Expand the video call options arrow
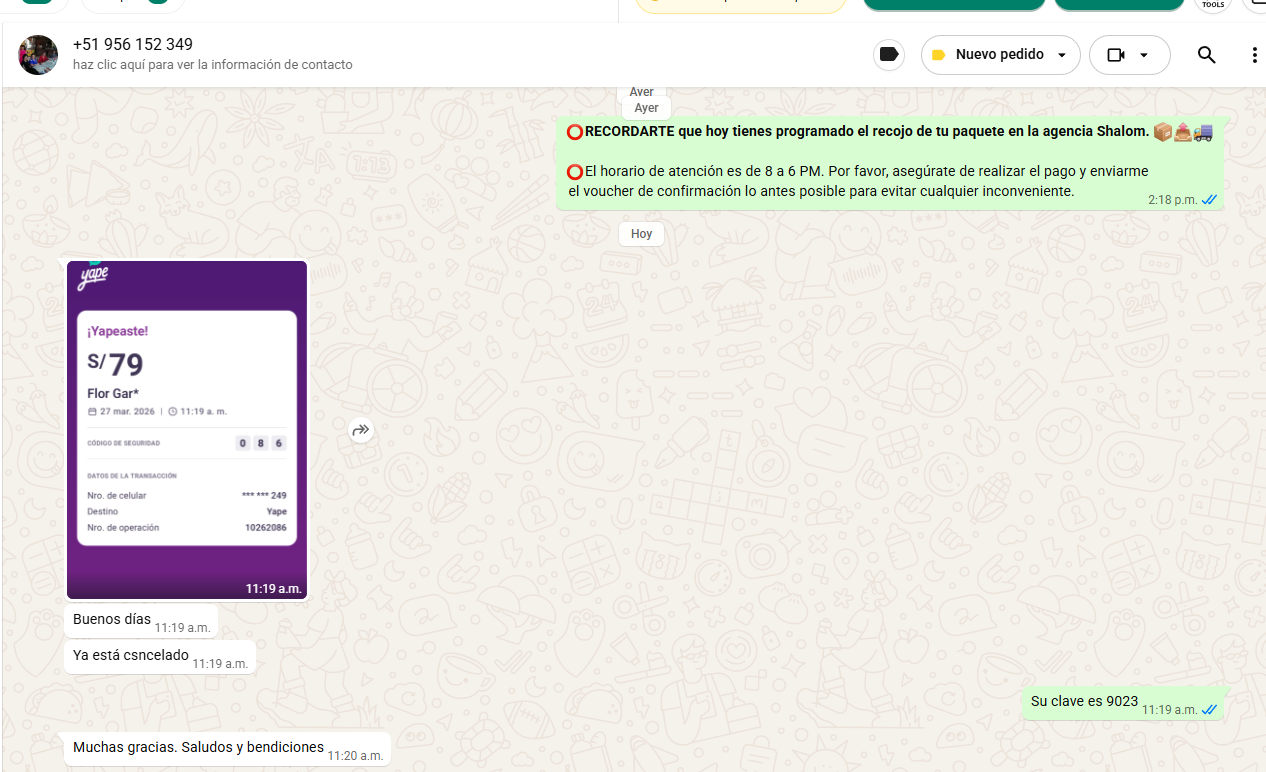The height and width of the screenshot is (772, 1266). coord(1144,55)
